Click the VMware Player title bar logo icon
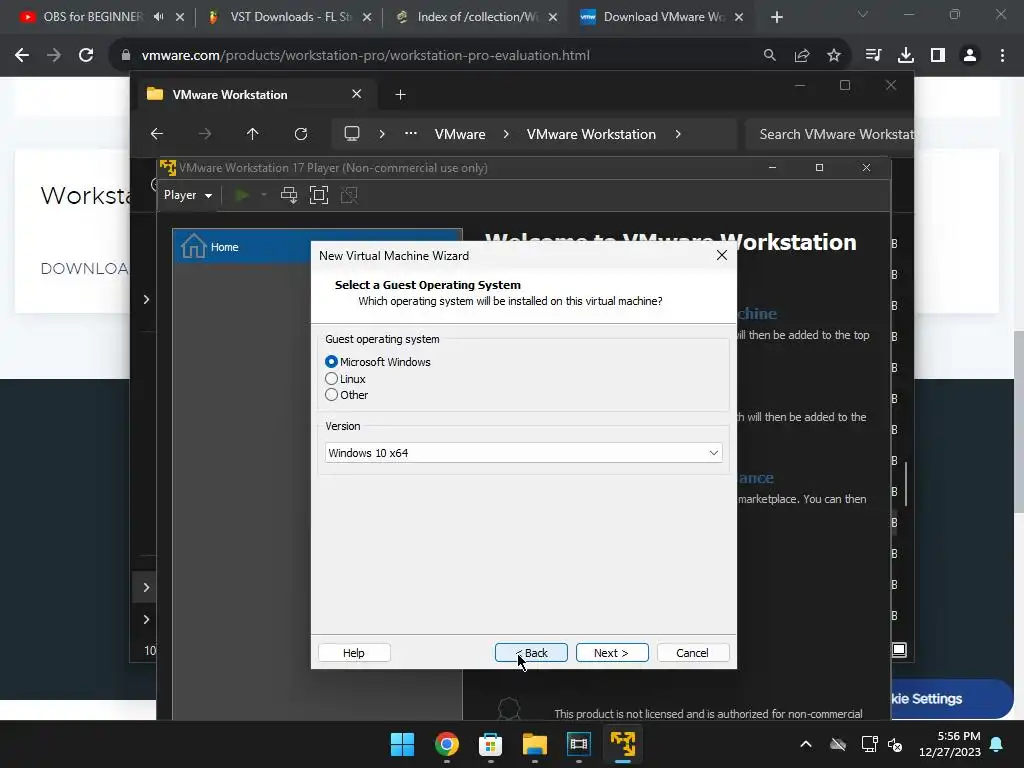1024x768 pixels. point(168,168)
